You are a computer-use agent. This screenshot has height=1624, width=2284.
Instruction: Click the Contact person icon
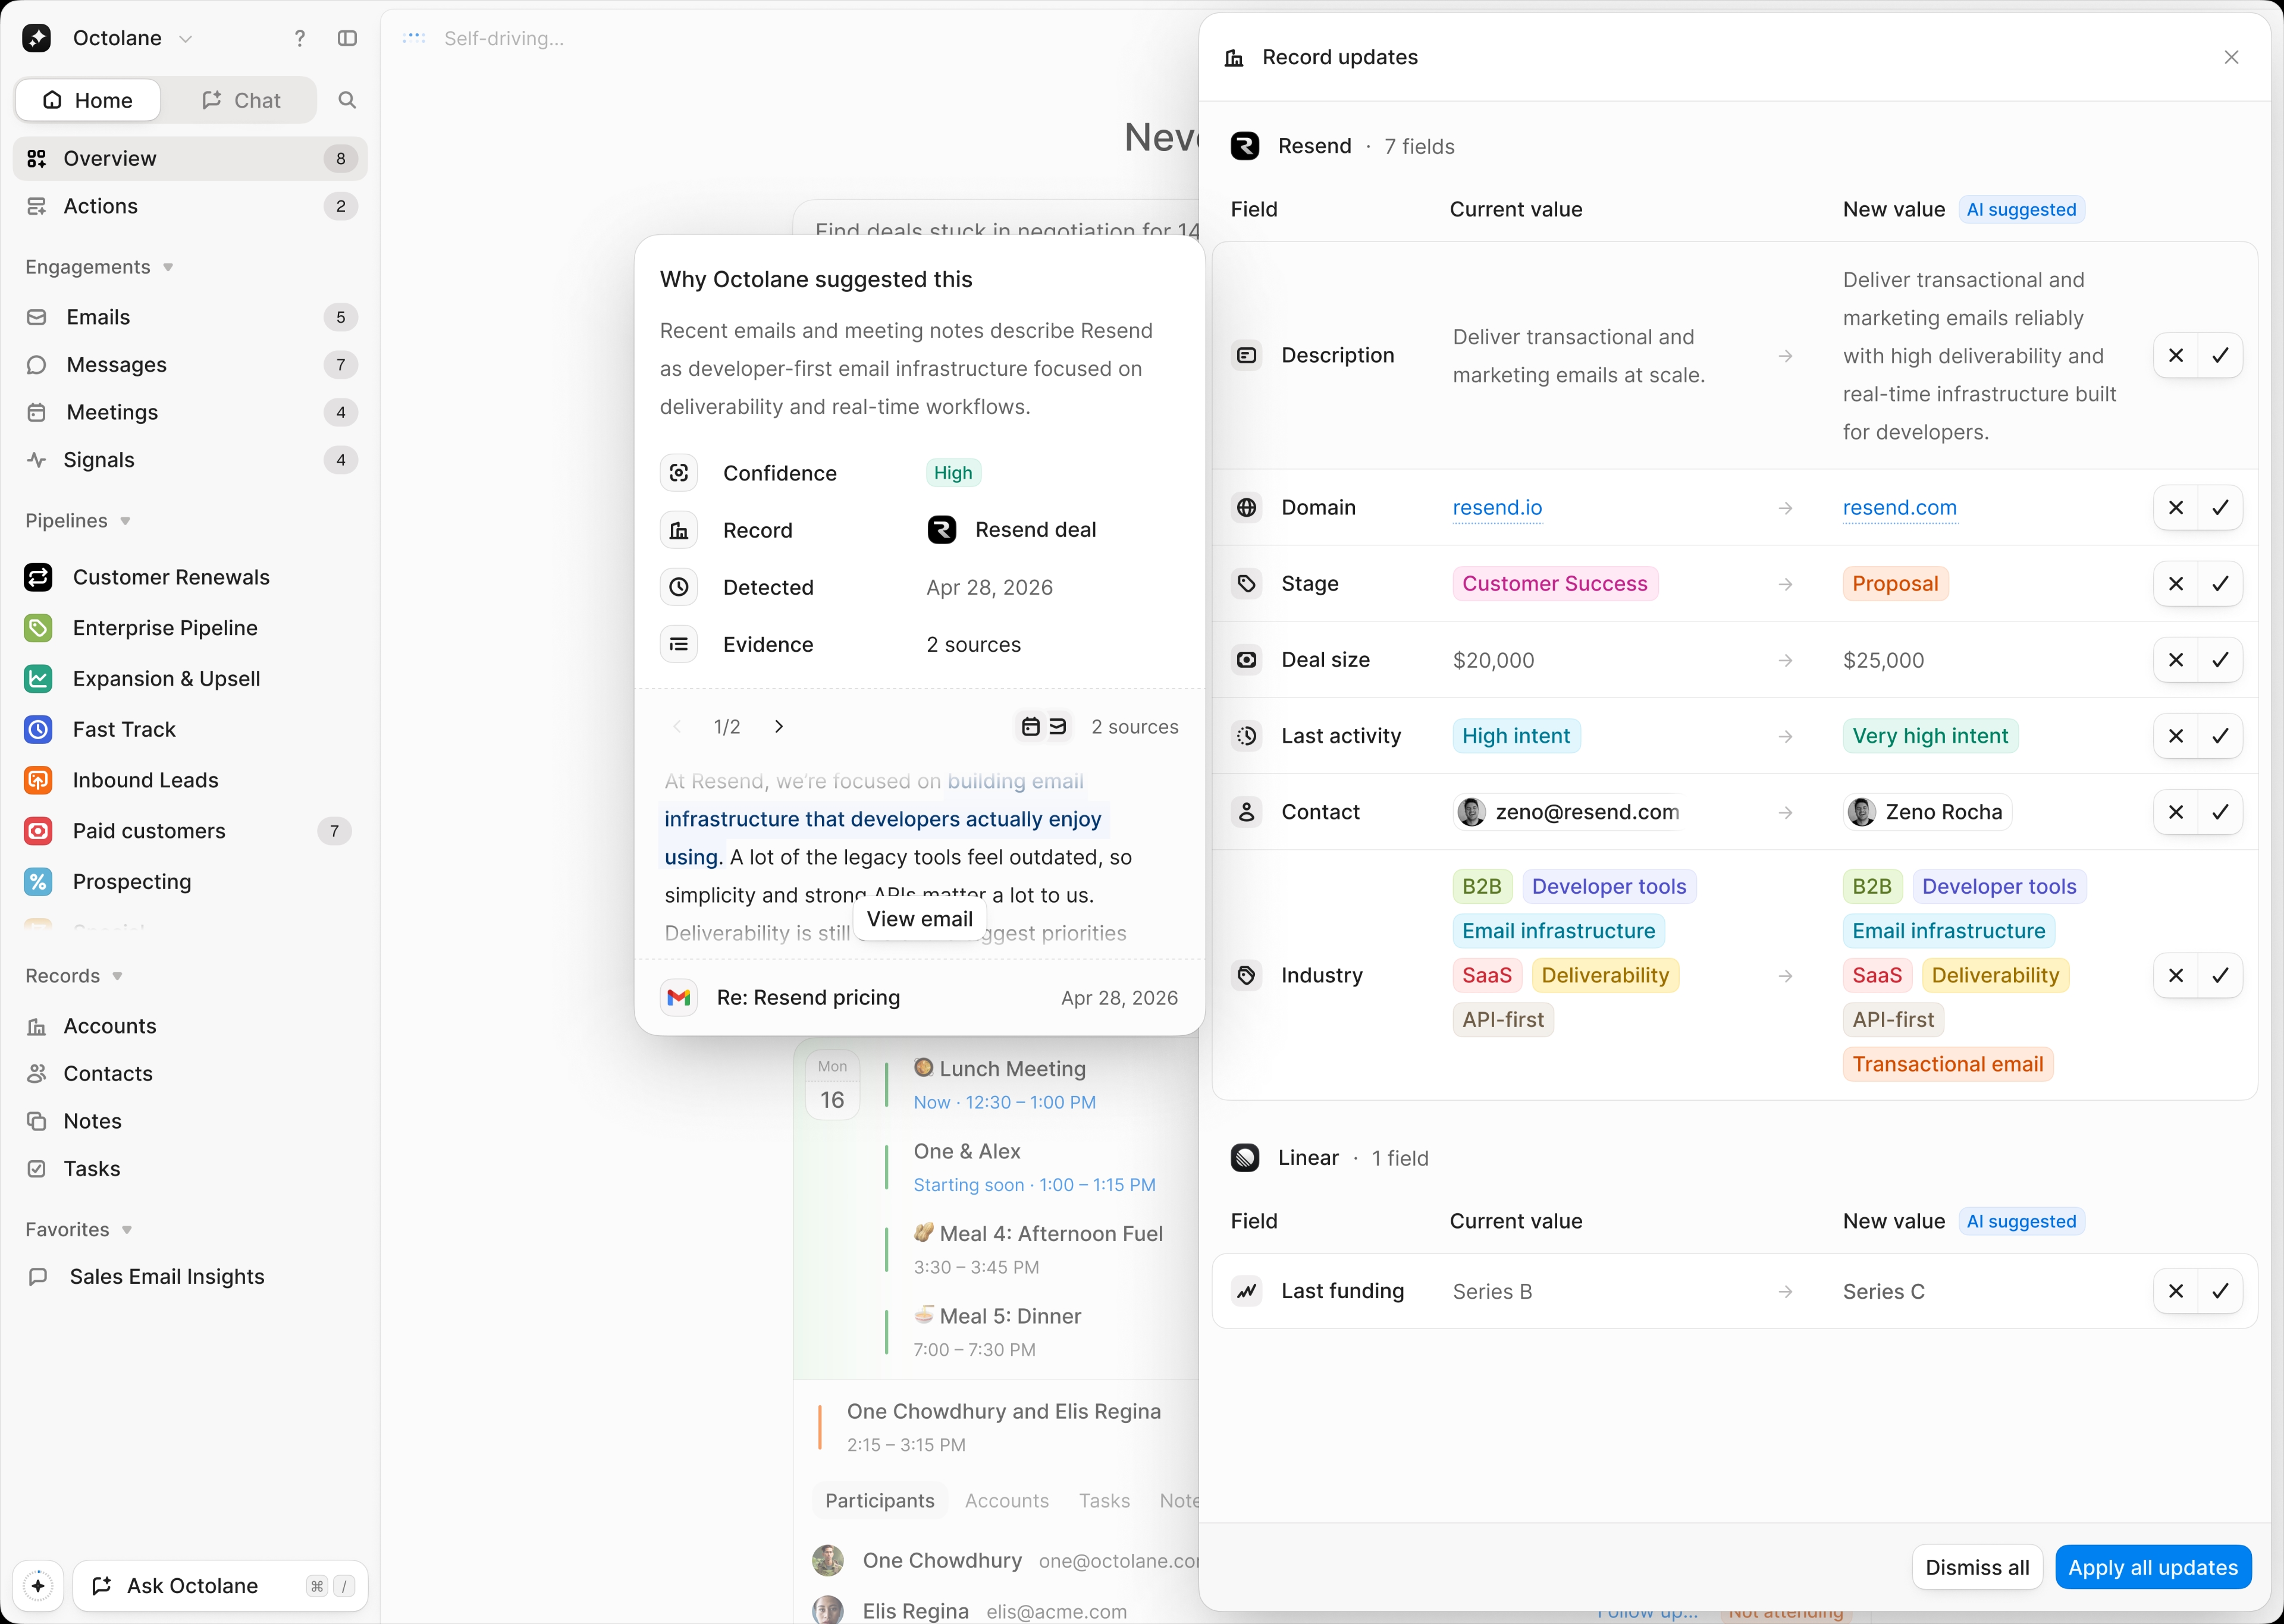1247,812
